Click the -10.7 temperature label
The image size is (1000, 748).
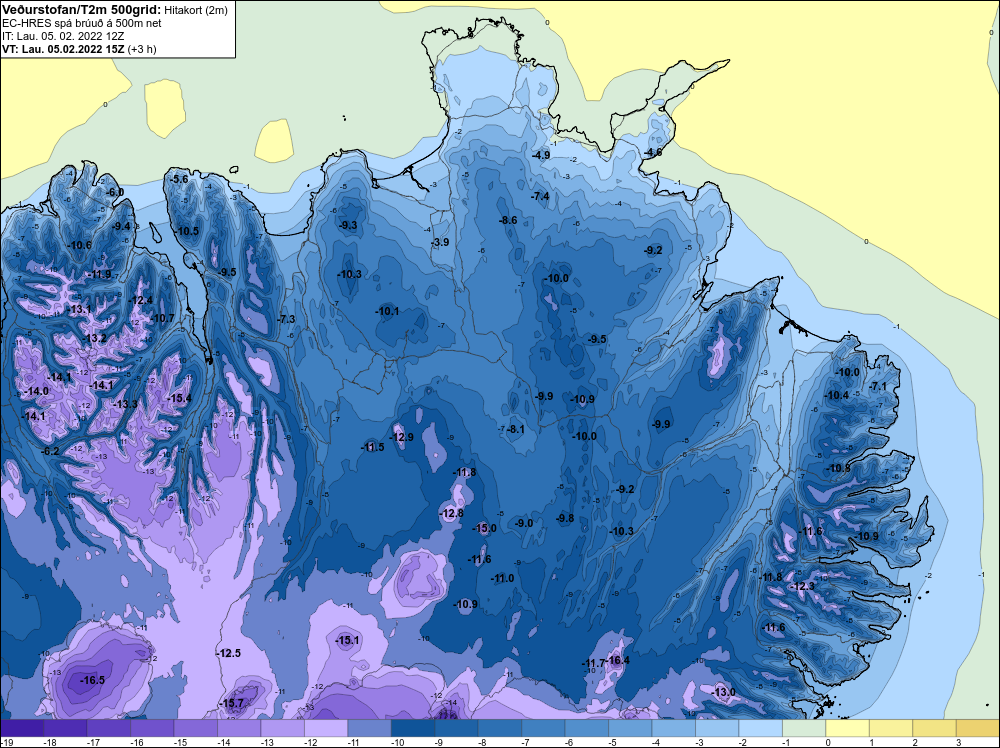pos(162,318)
